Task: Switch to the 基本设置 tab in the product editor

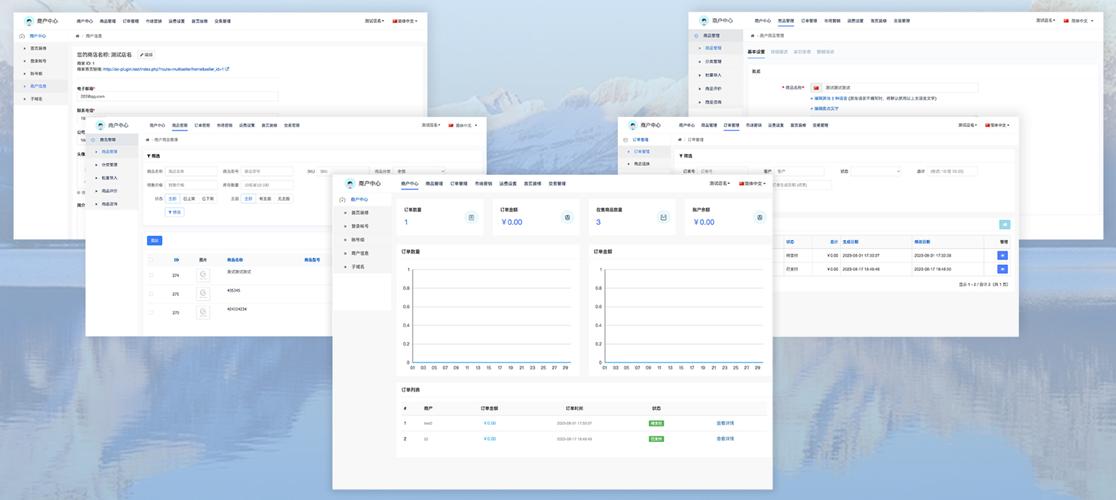Action: [x=756, y=51]
